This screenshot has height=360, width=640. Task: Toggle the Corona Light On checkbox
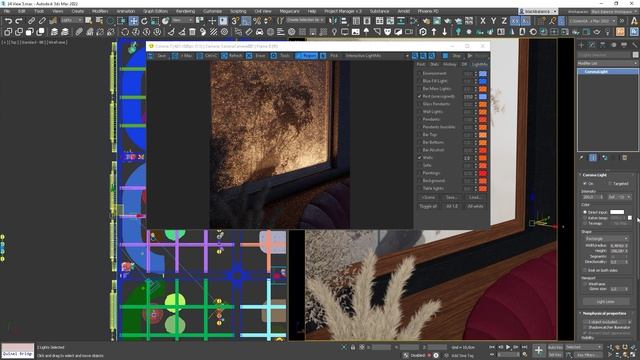tap(585, 184)
